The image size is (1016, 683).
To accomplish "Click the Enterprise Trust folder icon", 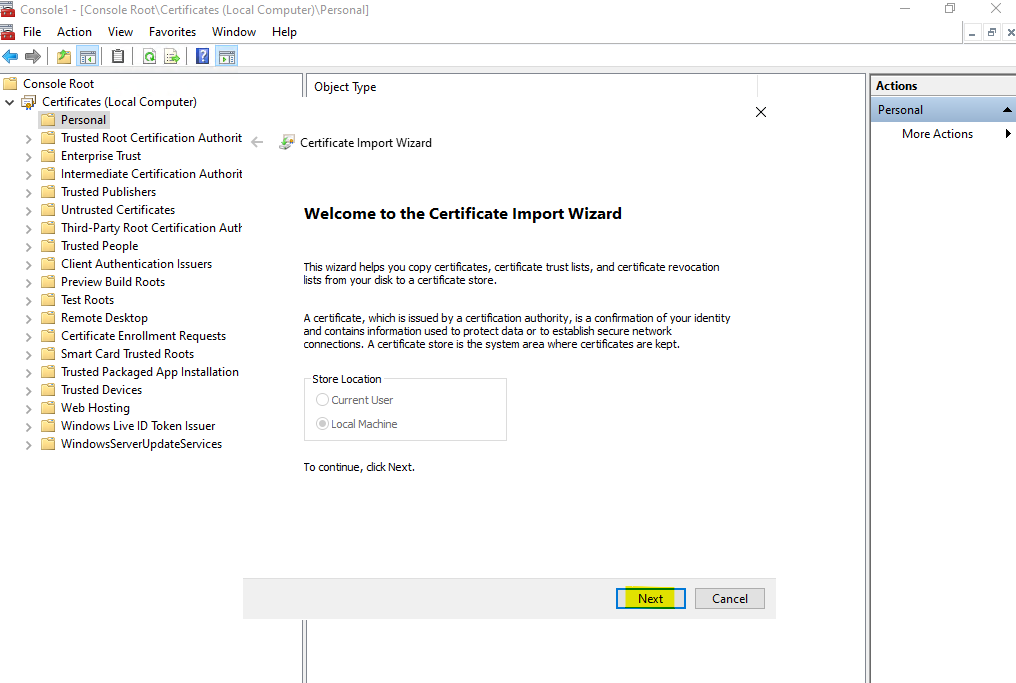I will tap(48, 156).
